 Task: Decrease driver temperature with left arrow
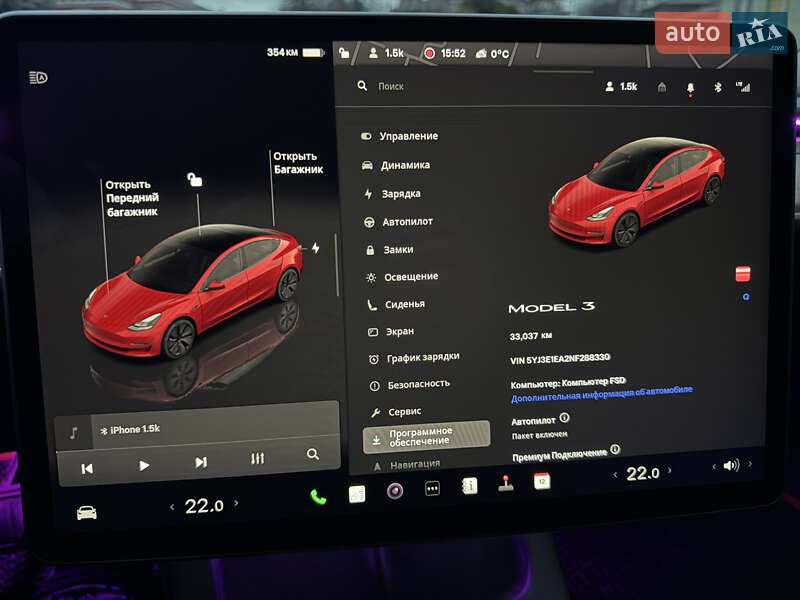[172, 507]
